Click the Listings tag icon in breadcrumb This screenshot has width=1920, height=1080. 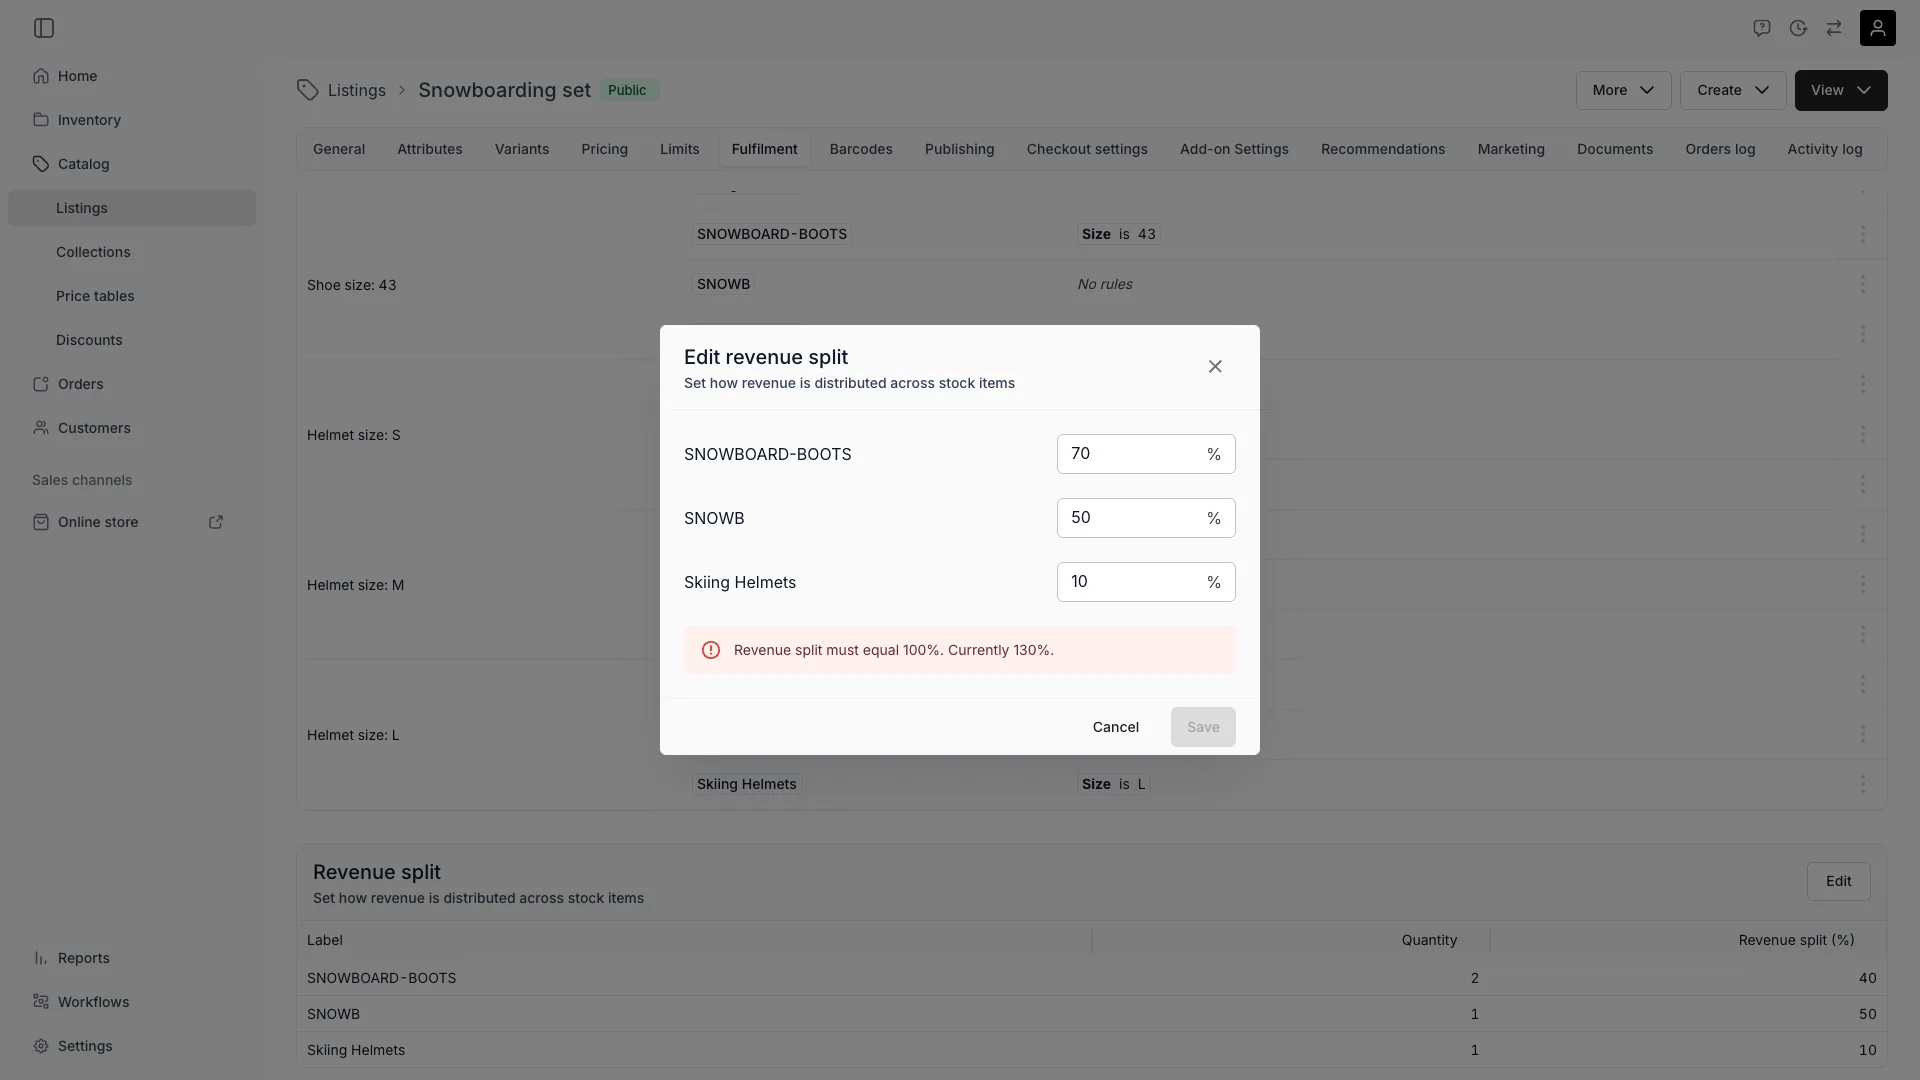tap(307, 90)
